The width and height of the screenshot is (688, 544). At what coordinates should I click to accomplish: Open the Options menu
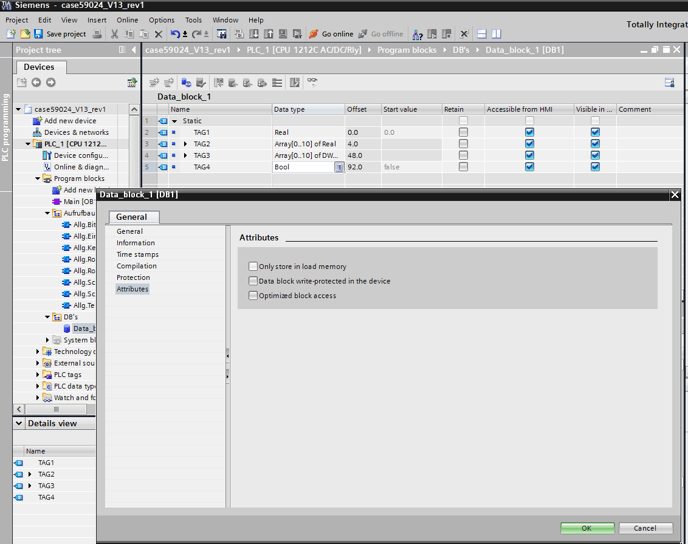point(161,20)
